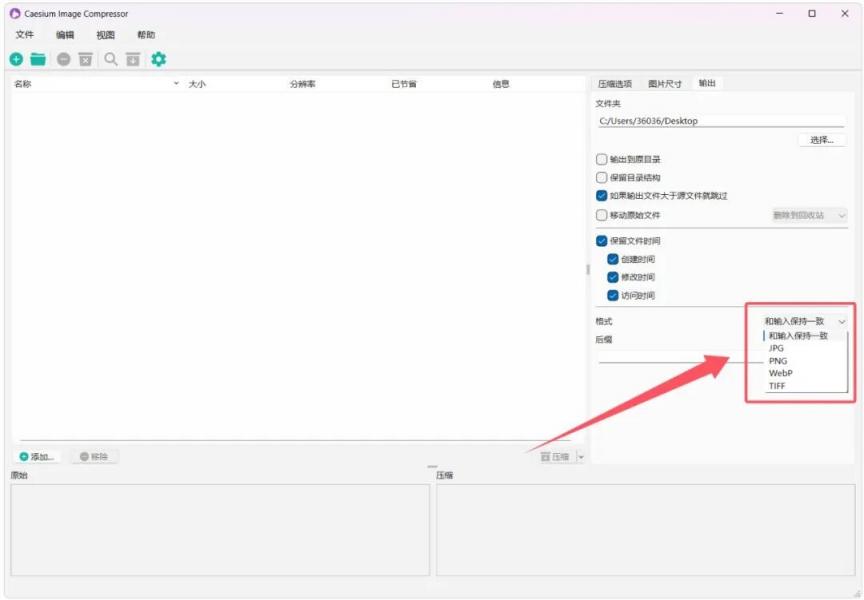This screenshot has width=864, height=600.
Task: Open the 文件 menu
Action: (25, 35)
